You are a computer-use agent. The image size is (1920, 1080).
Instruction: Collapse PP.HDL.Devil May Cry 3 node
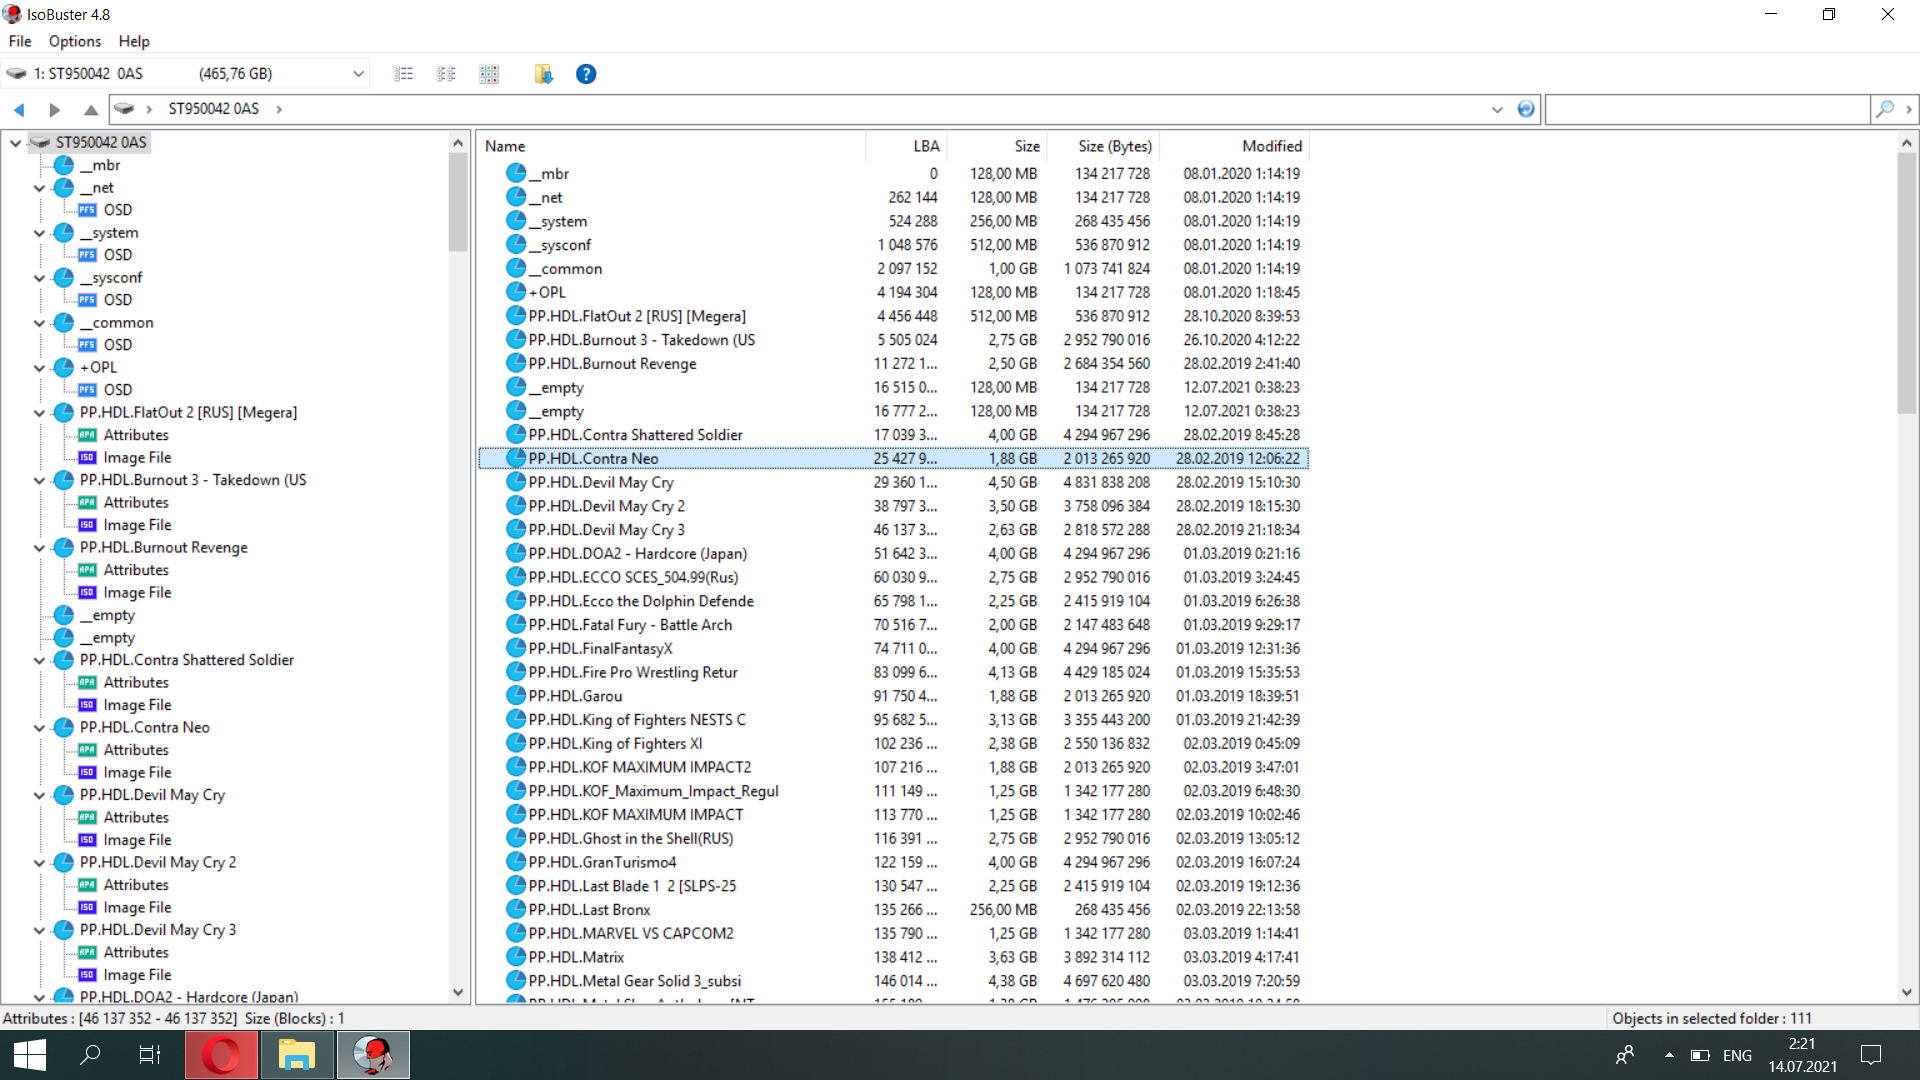coord(39,930)
